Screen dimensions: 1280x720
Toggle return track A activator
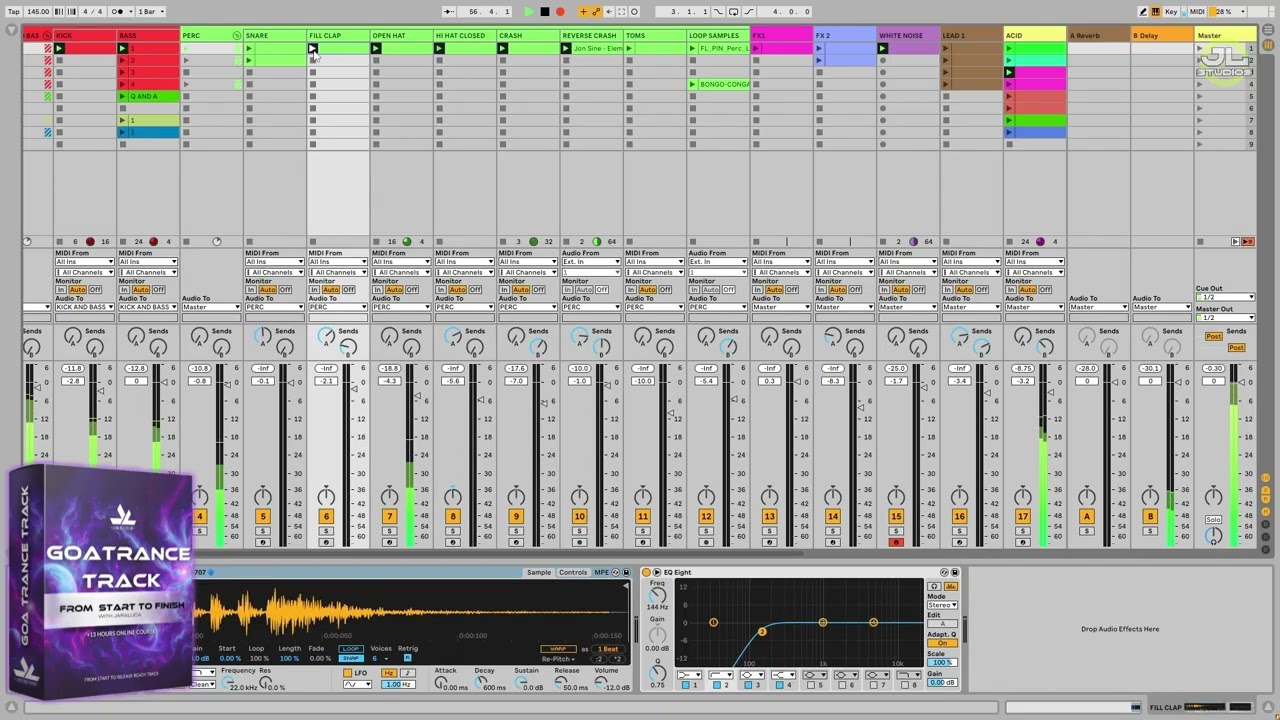tap(1087, 516)
